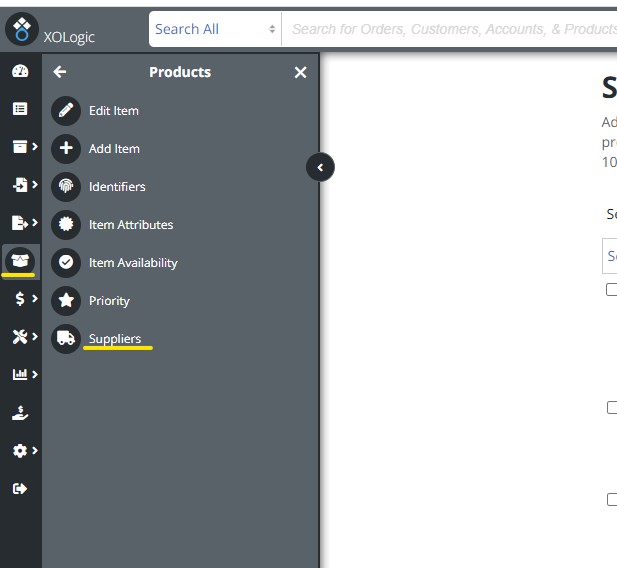The image size is (617, 568).
Task: Expand the tools wrench sidebar menu
Action: click(x=26, y=337)
